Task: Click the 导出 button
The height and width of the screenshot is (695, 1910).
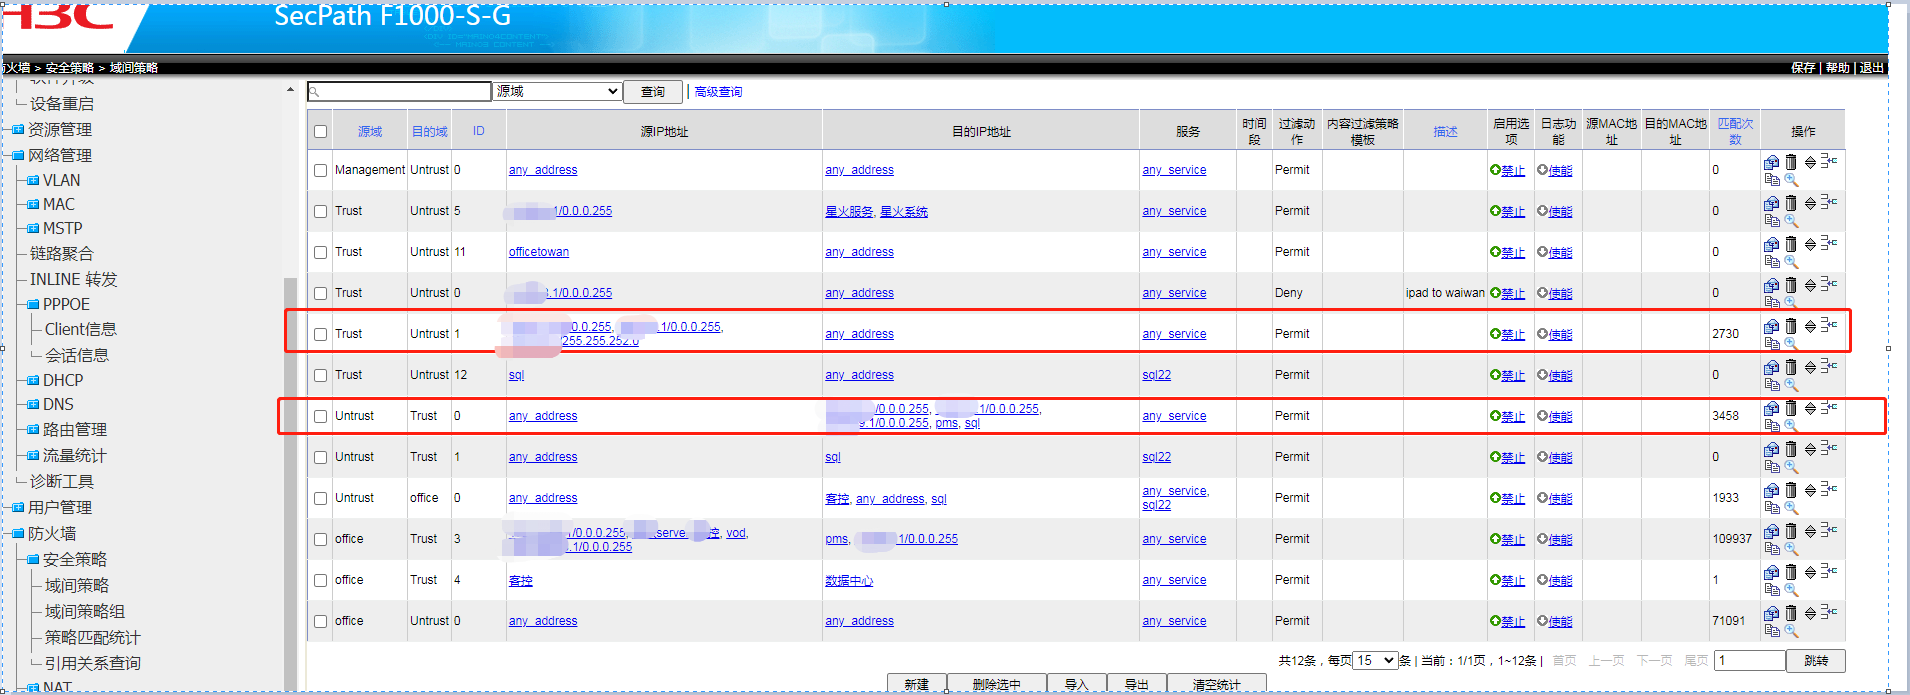Action: tap(1136, 684)
